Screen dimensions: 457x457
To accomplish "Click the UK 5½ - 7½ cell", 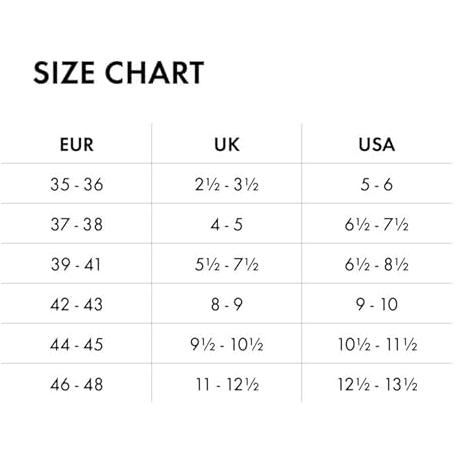I will (x=227, y=264).
